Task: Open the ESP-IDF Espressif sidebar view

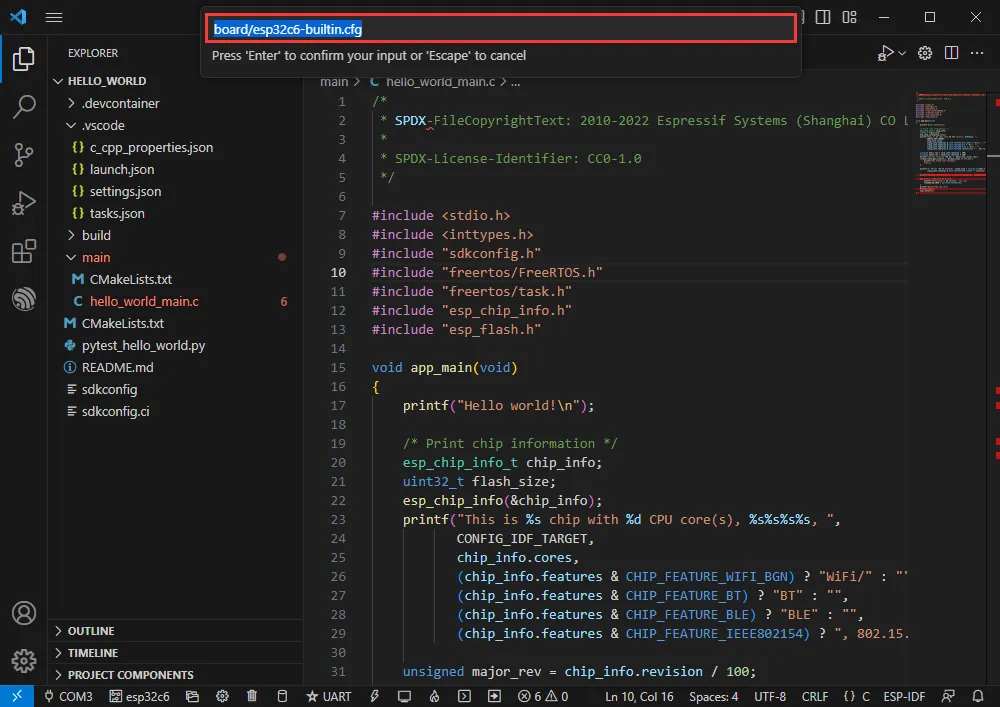Action: click(x=24, y=299)
